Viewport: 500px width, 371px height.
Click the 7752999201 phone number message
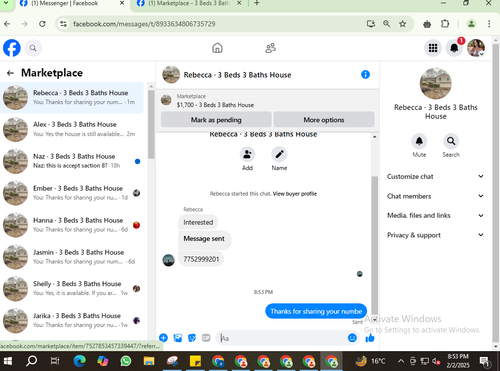pos(201,259)
